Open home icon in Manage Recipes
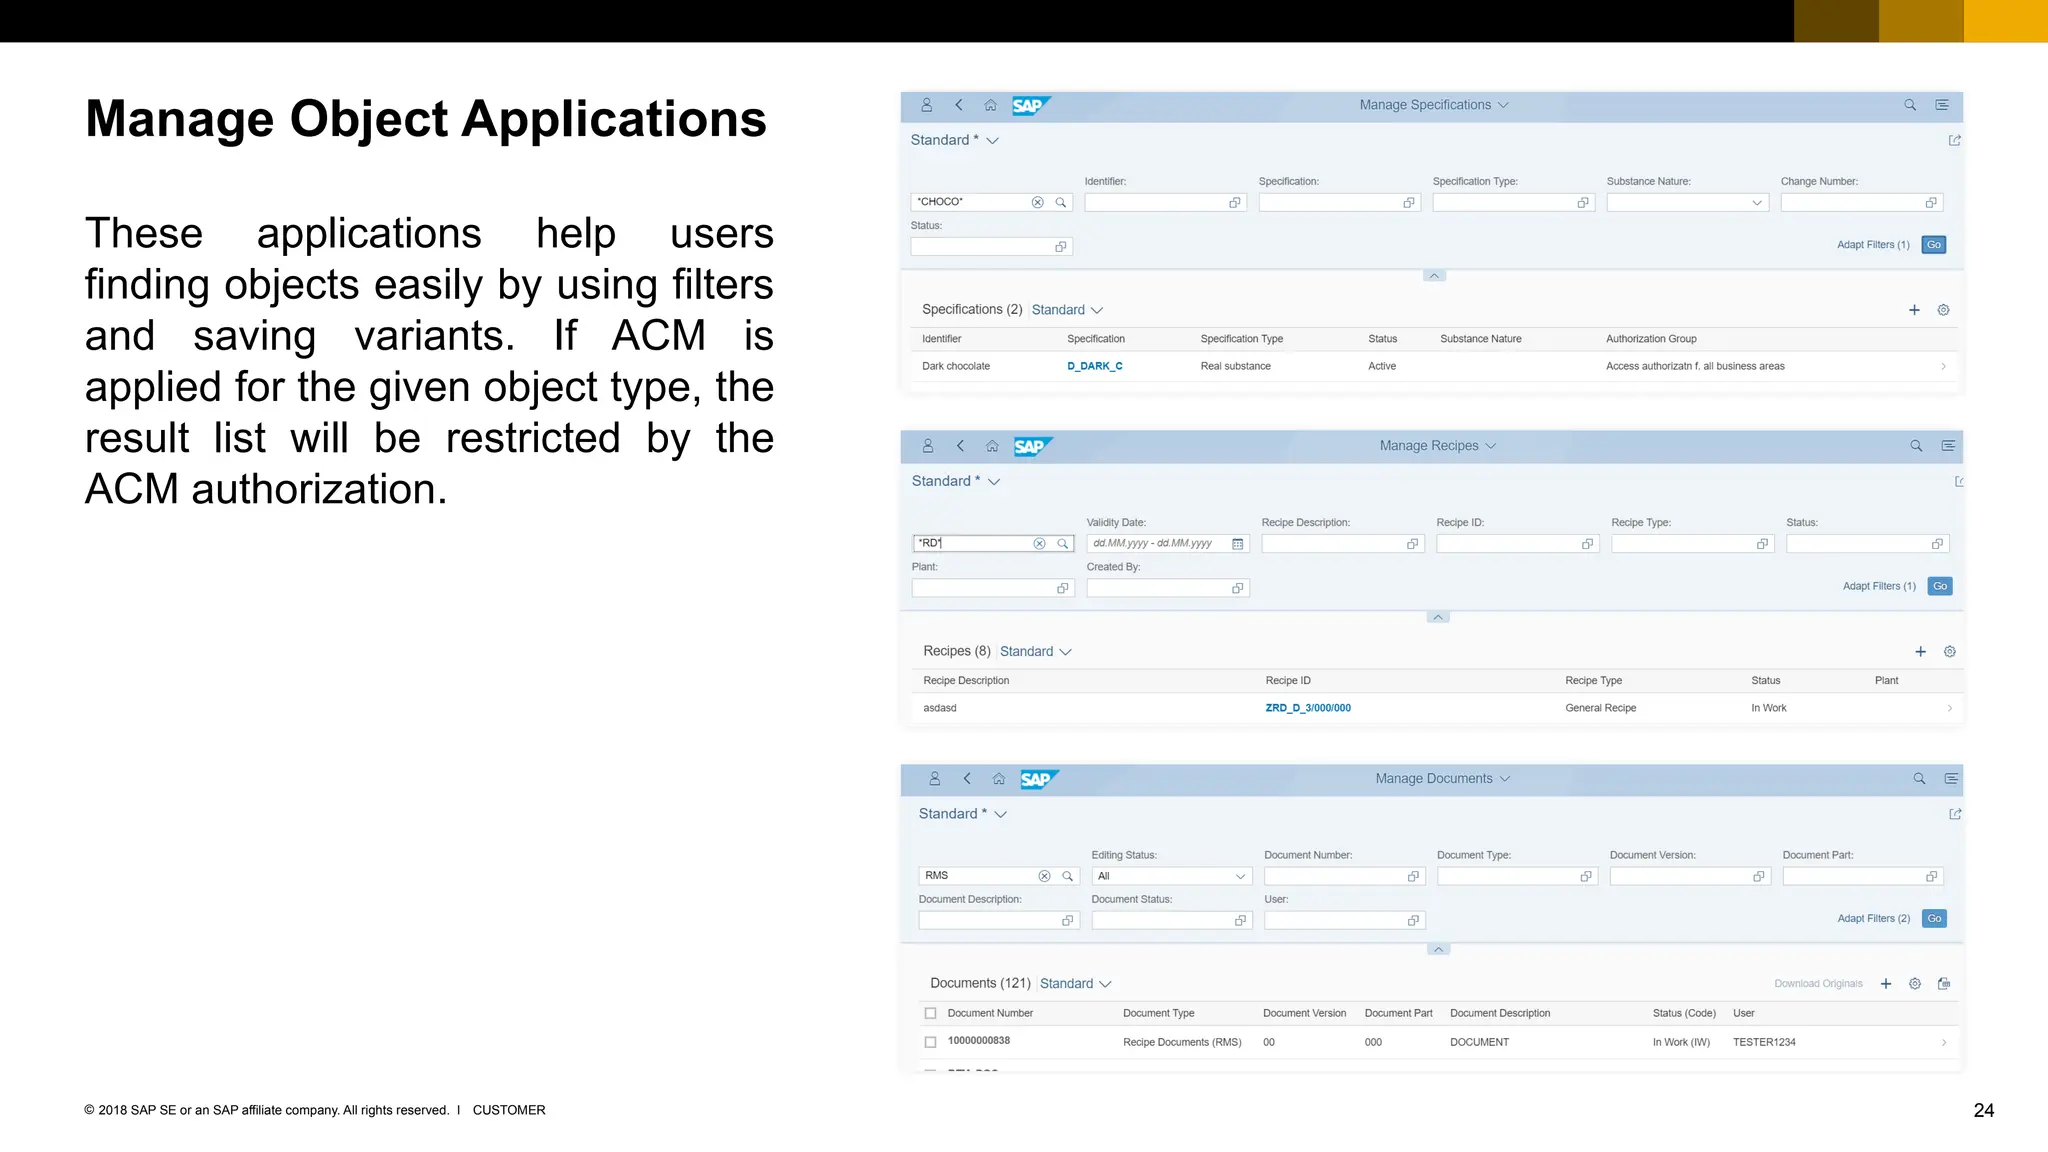 tap(992, 446)
